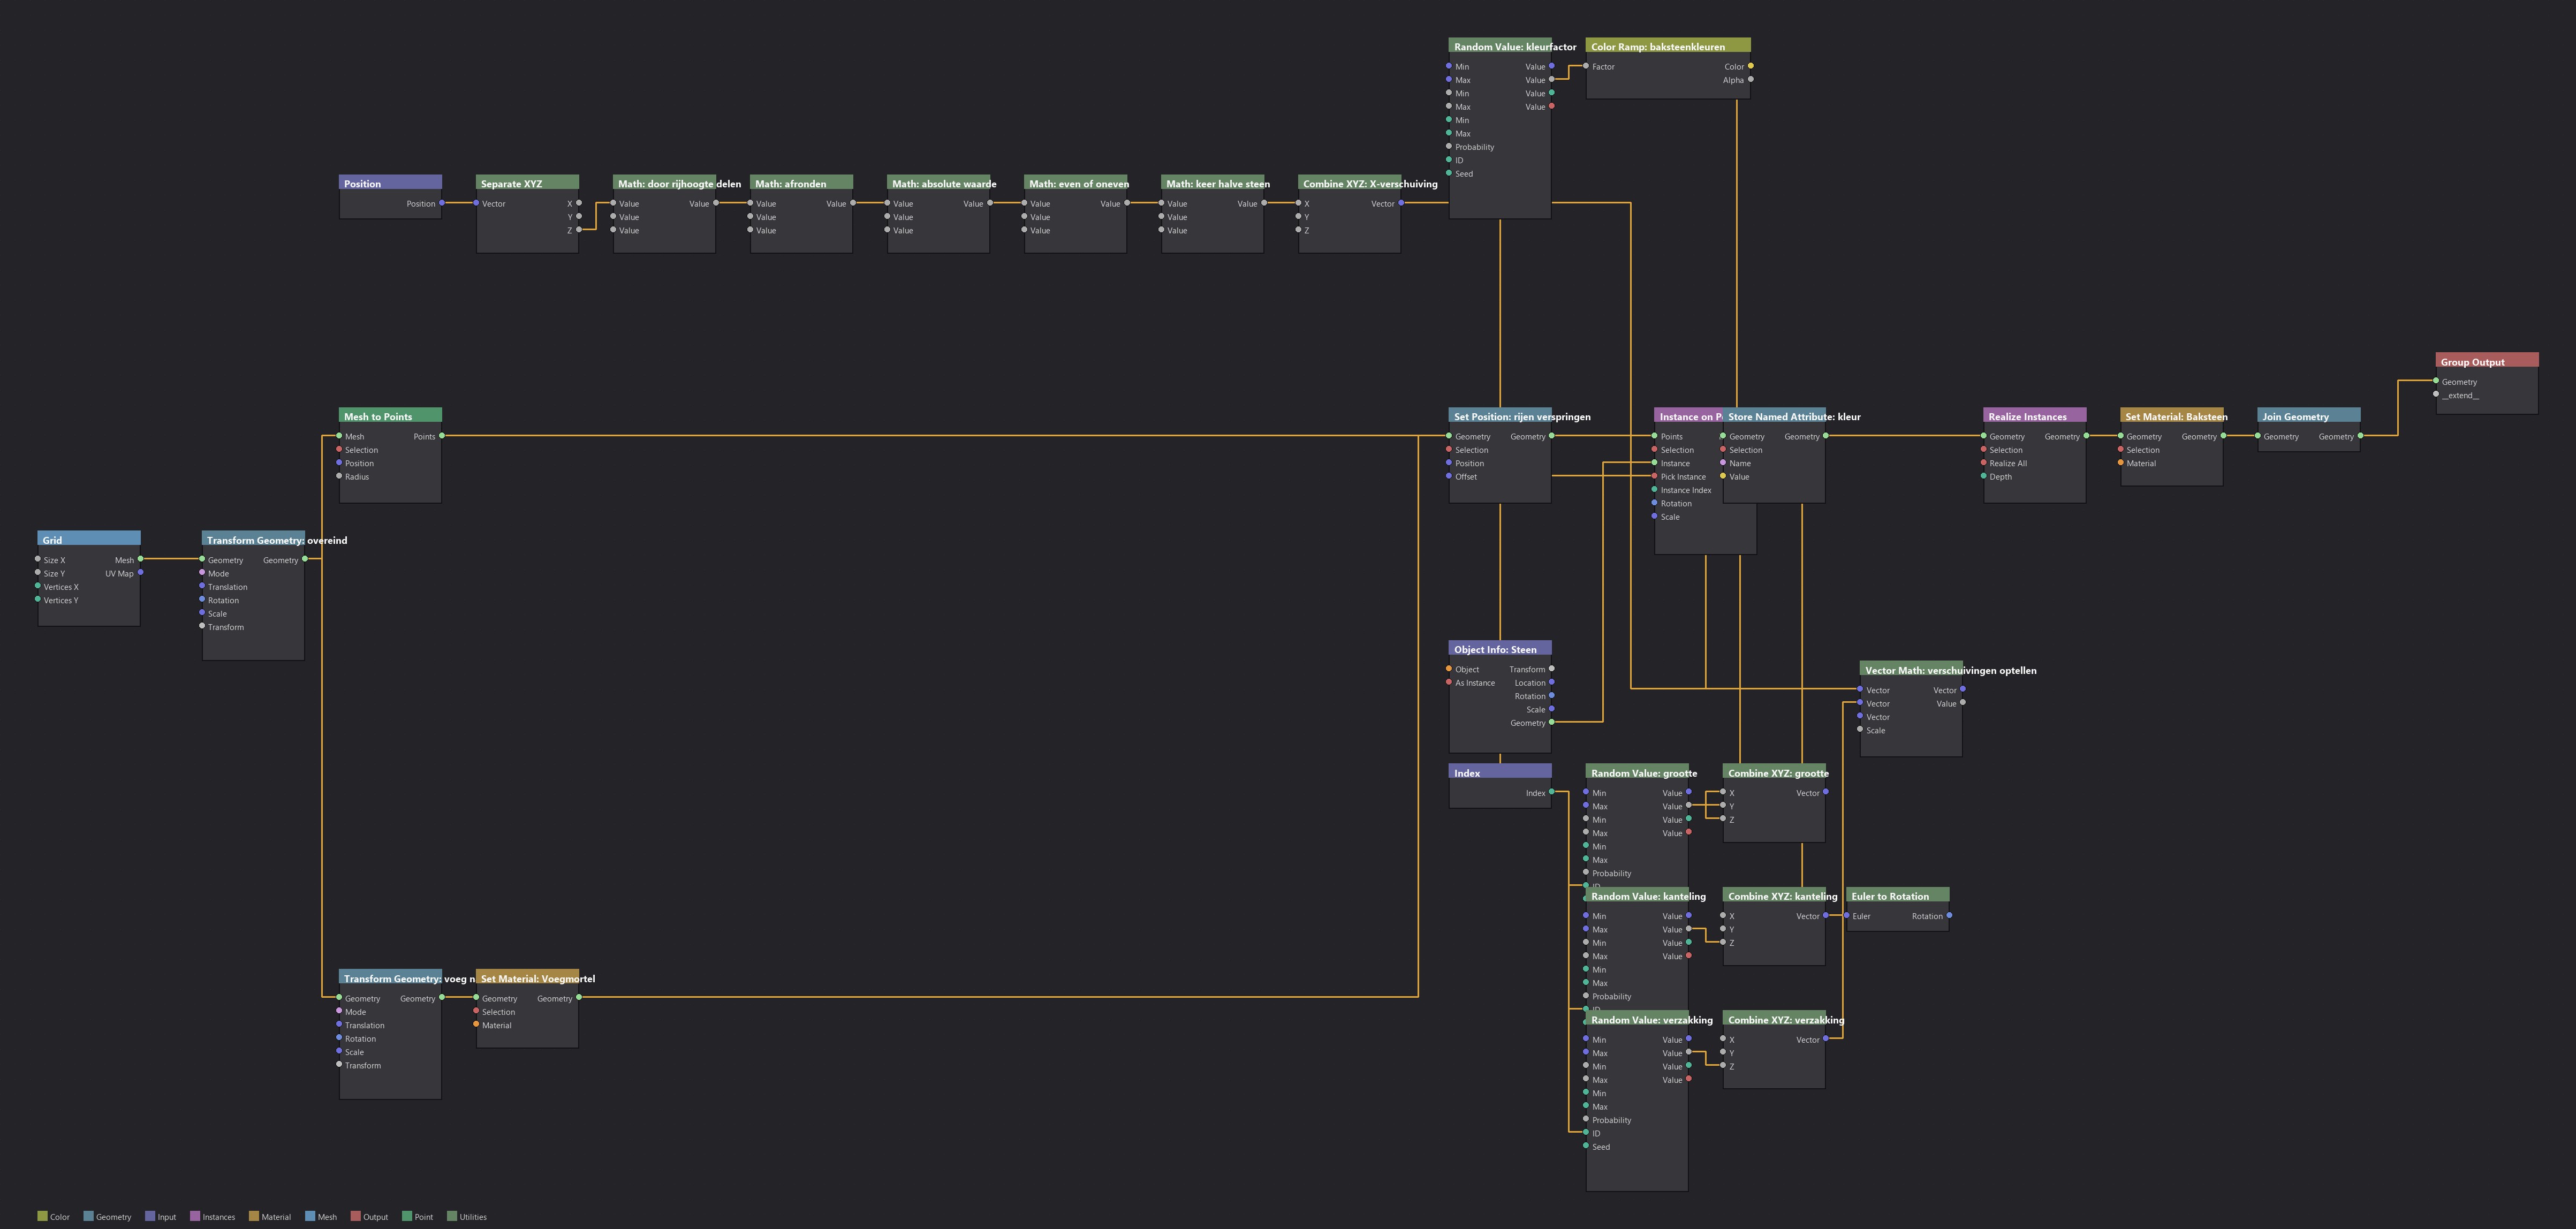Click the Realize Instances node header
Screen dimensions: 2576x1229
(2035, 416)
